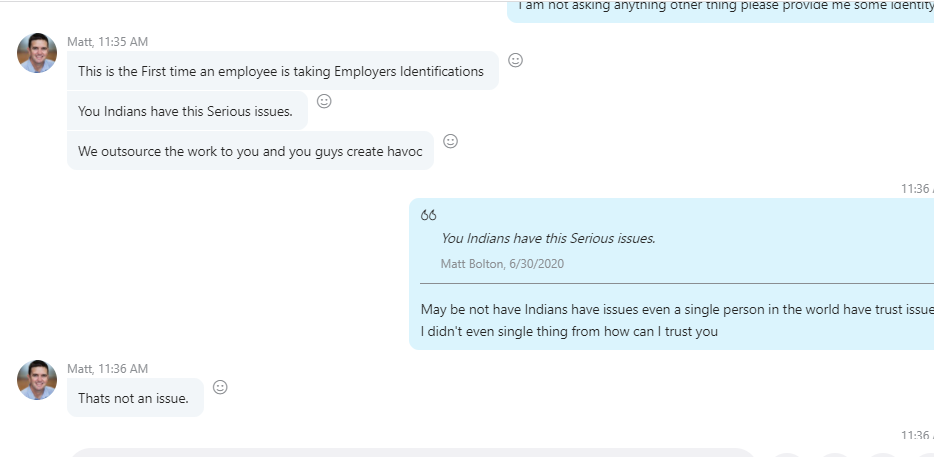
Task: Open Matt's profile picture at 11:35 AM
Action: click(37, 53)
